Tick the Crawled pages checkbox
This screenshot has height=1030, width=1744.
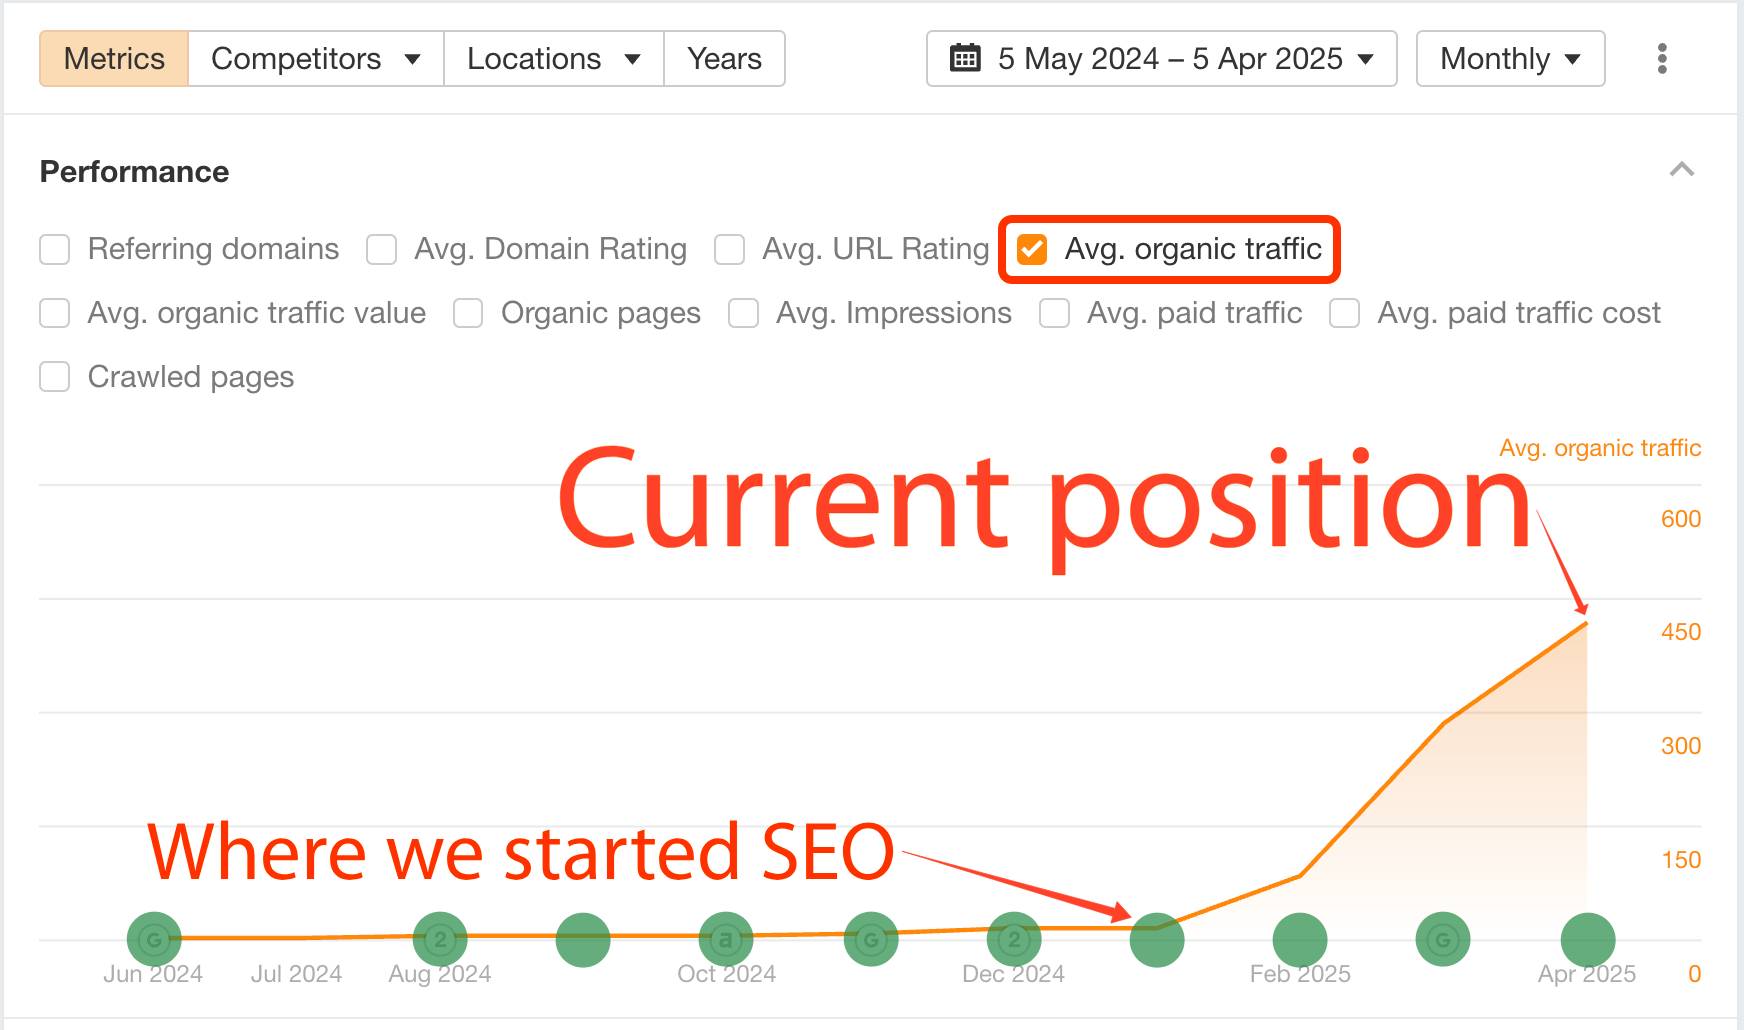(55, 377)
